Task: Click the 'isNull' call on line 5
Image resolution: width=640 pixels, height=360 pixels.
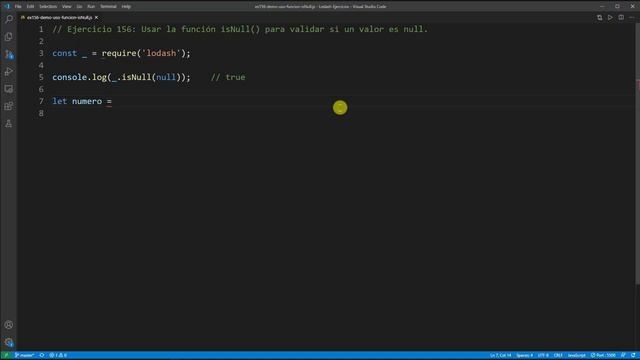Action: (136, 77)
